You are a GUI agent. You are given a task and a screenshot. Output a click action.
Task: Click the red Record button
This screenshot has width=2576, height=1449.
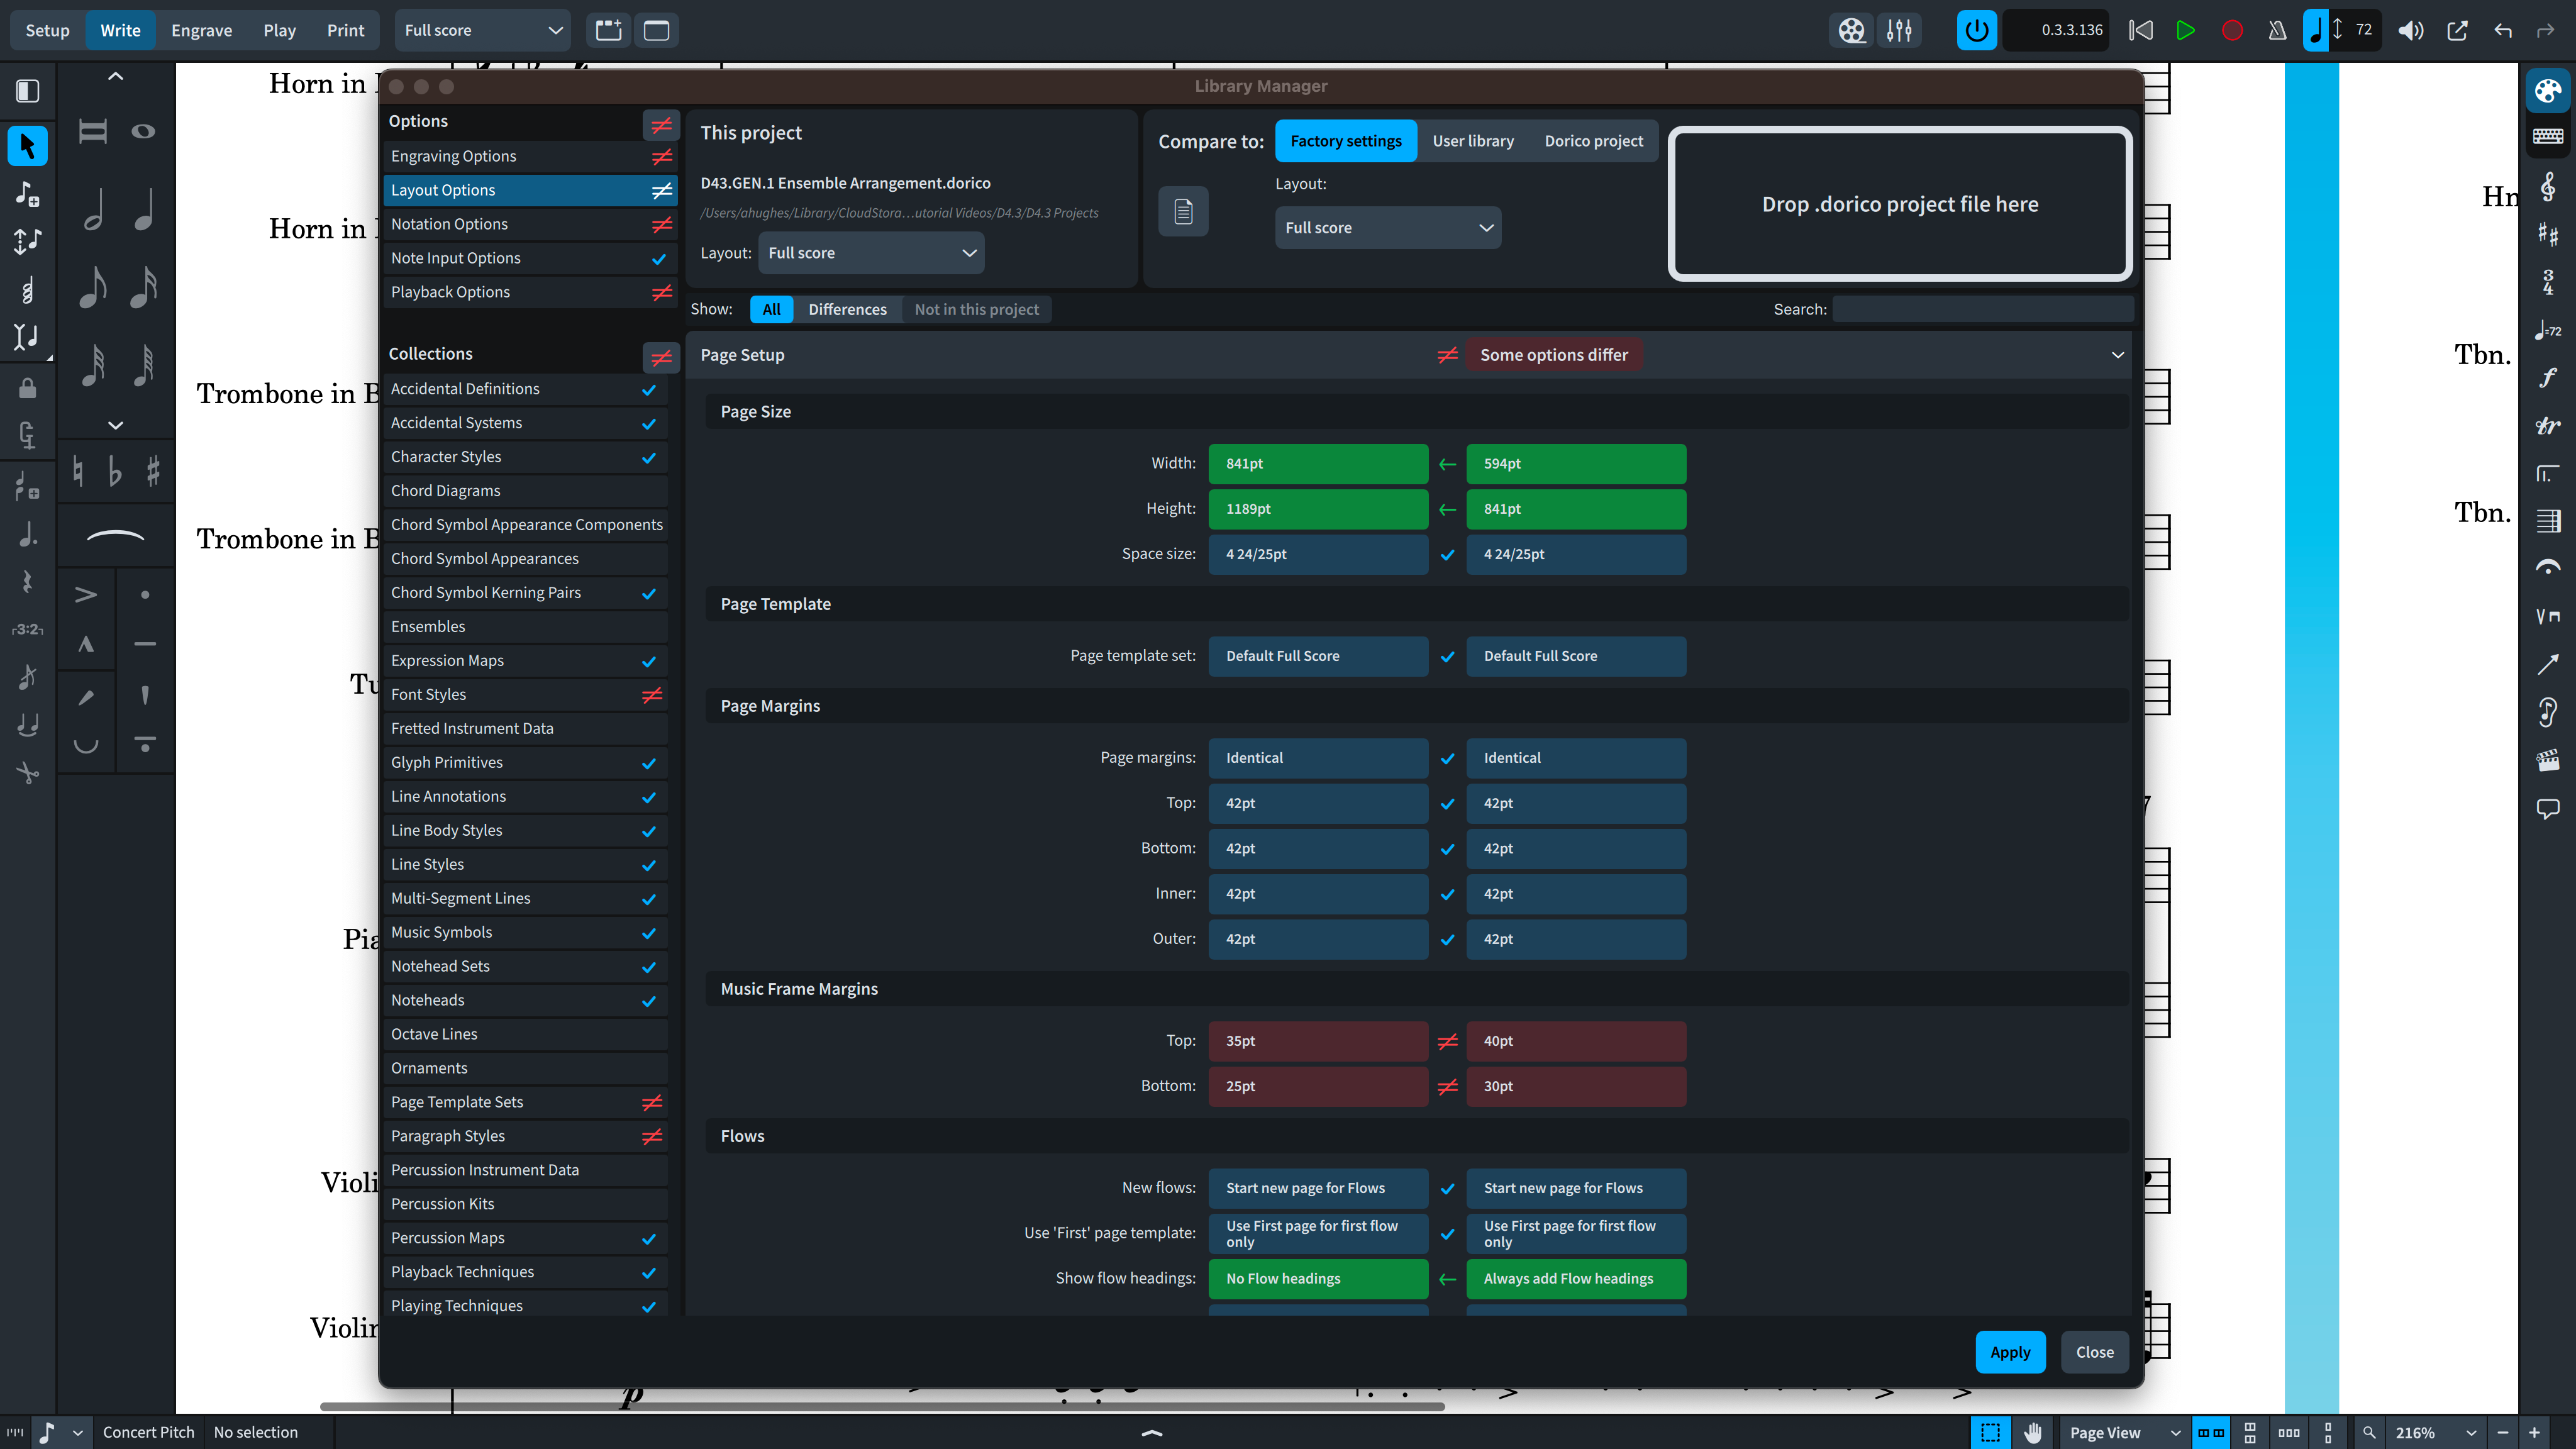pos(2232,30)
